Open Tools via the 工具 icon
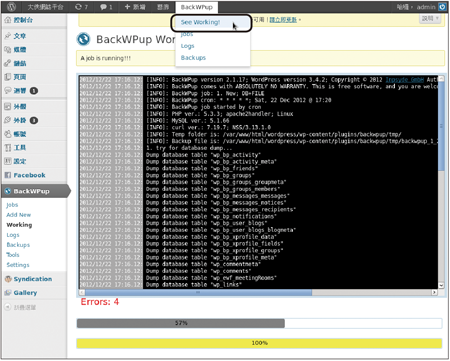The image size is (450, 361). point(8,147)
